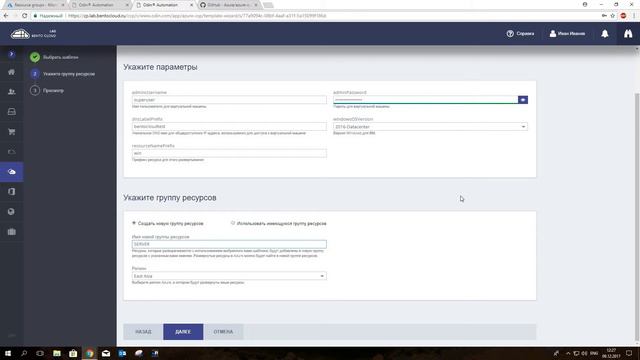Open the shopping cart icon in the sidebar
Image resolution: width=640 pixels, height=360 pixels.
[11, 131]
